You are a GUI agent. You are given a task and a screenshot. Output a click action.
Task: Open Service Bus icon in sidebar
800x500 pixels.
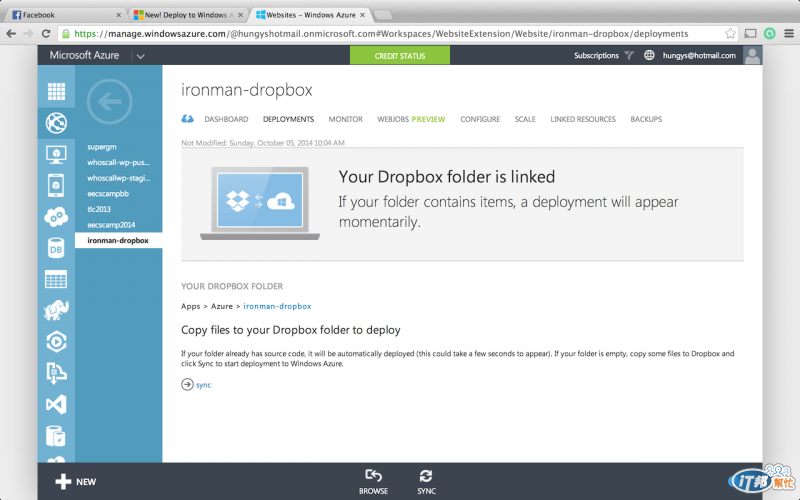pos(56,373)
